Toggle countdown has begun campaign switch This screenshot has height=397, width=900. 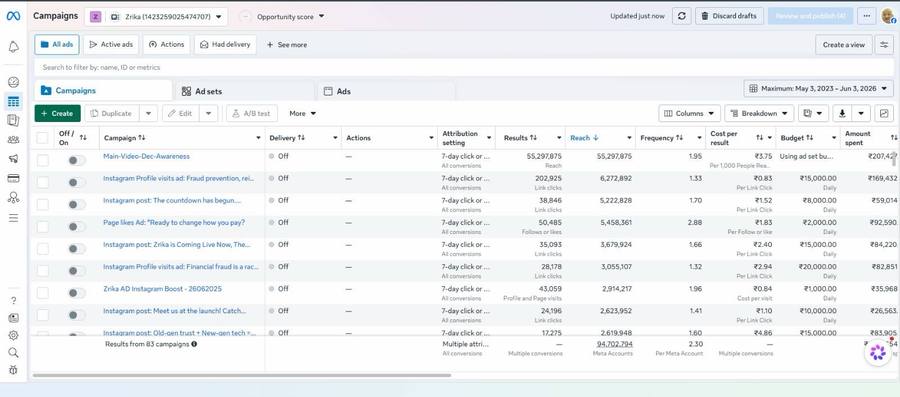(x=76, y=205)
